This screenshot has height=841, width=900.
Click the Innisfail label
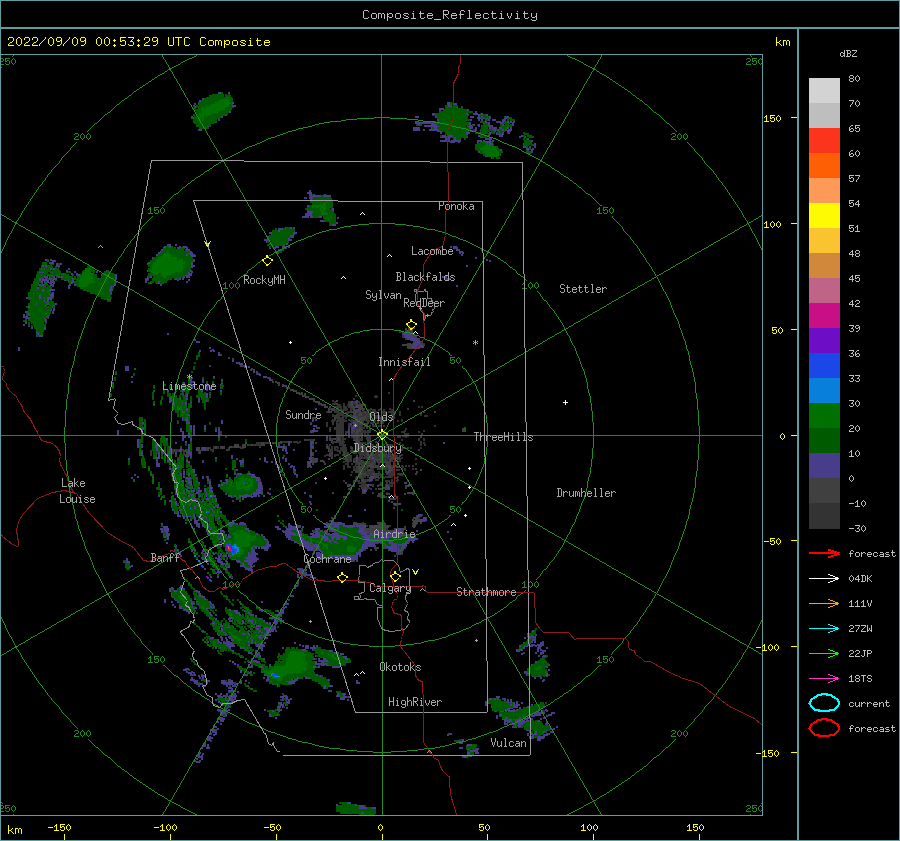click(404, 362)
